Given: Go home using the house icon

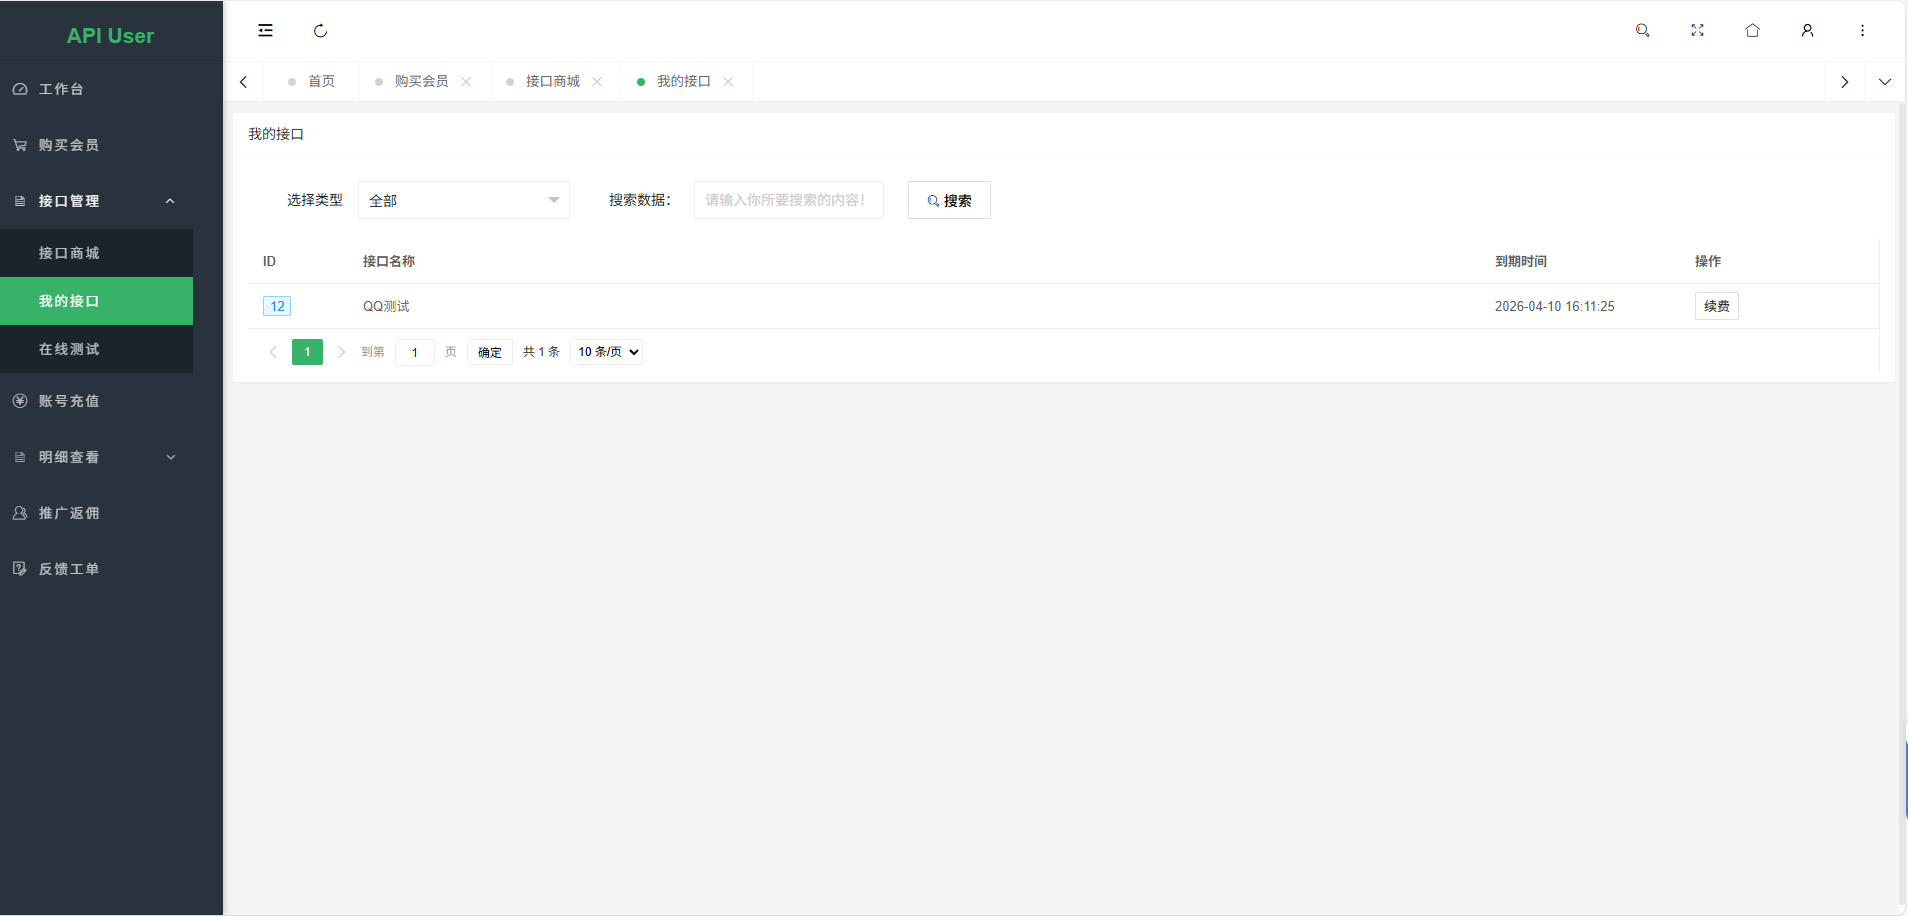Looking at the screenshot, I should coord(1752,30).
